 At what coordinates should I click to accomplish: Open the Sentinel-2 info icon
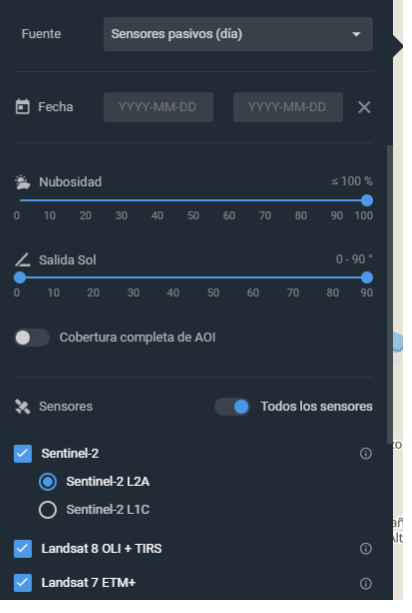pyautogui.click(x=365, y=453)
